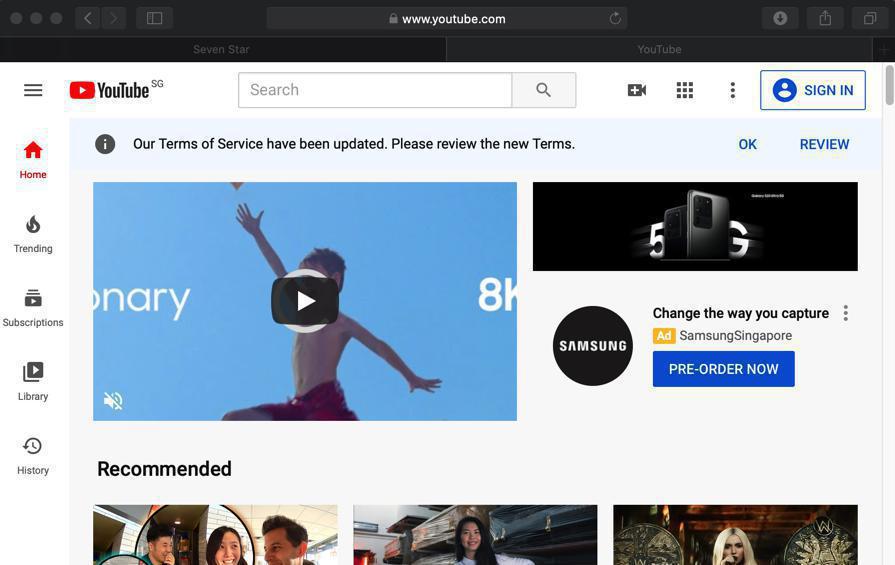Unmute the Samsung ad video

[x=113, y=401]
